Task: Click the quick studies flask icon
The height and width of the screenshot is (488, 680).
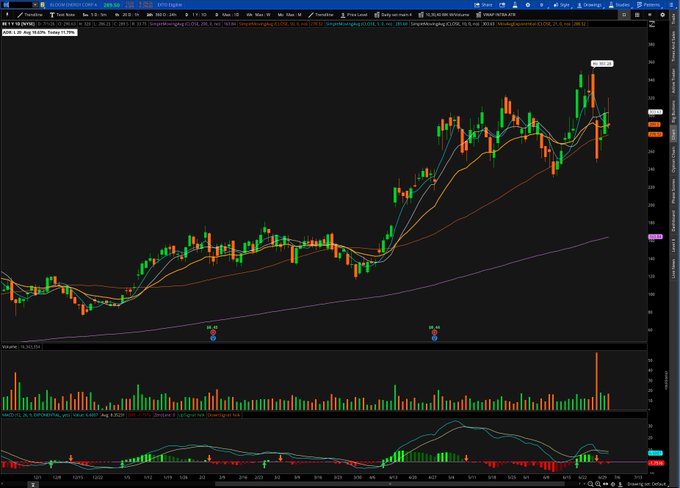Action: tap(515, 5)
